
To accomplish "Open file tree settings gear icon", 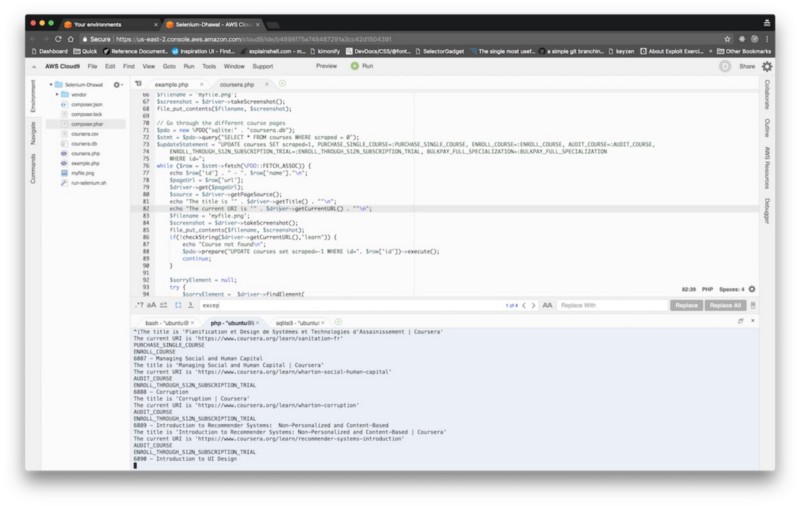I will click(x=118, y=85).
